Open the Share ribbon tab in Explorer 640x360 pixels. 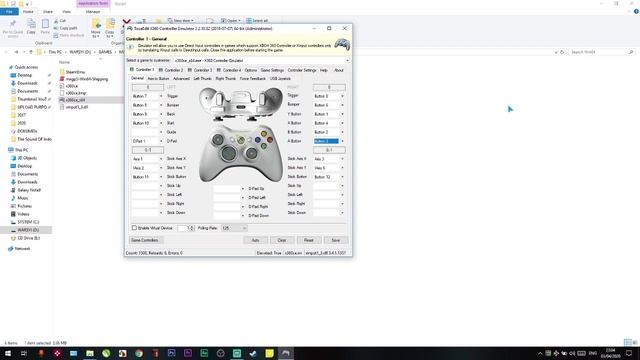point(48,12)
